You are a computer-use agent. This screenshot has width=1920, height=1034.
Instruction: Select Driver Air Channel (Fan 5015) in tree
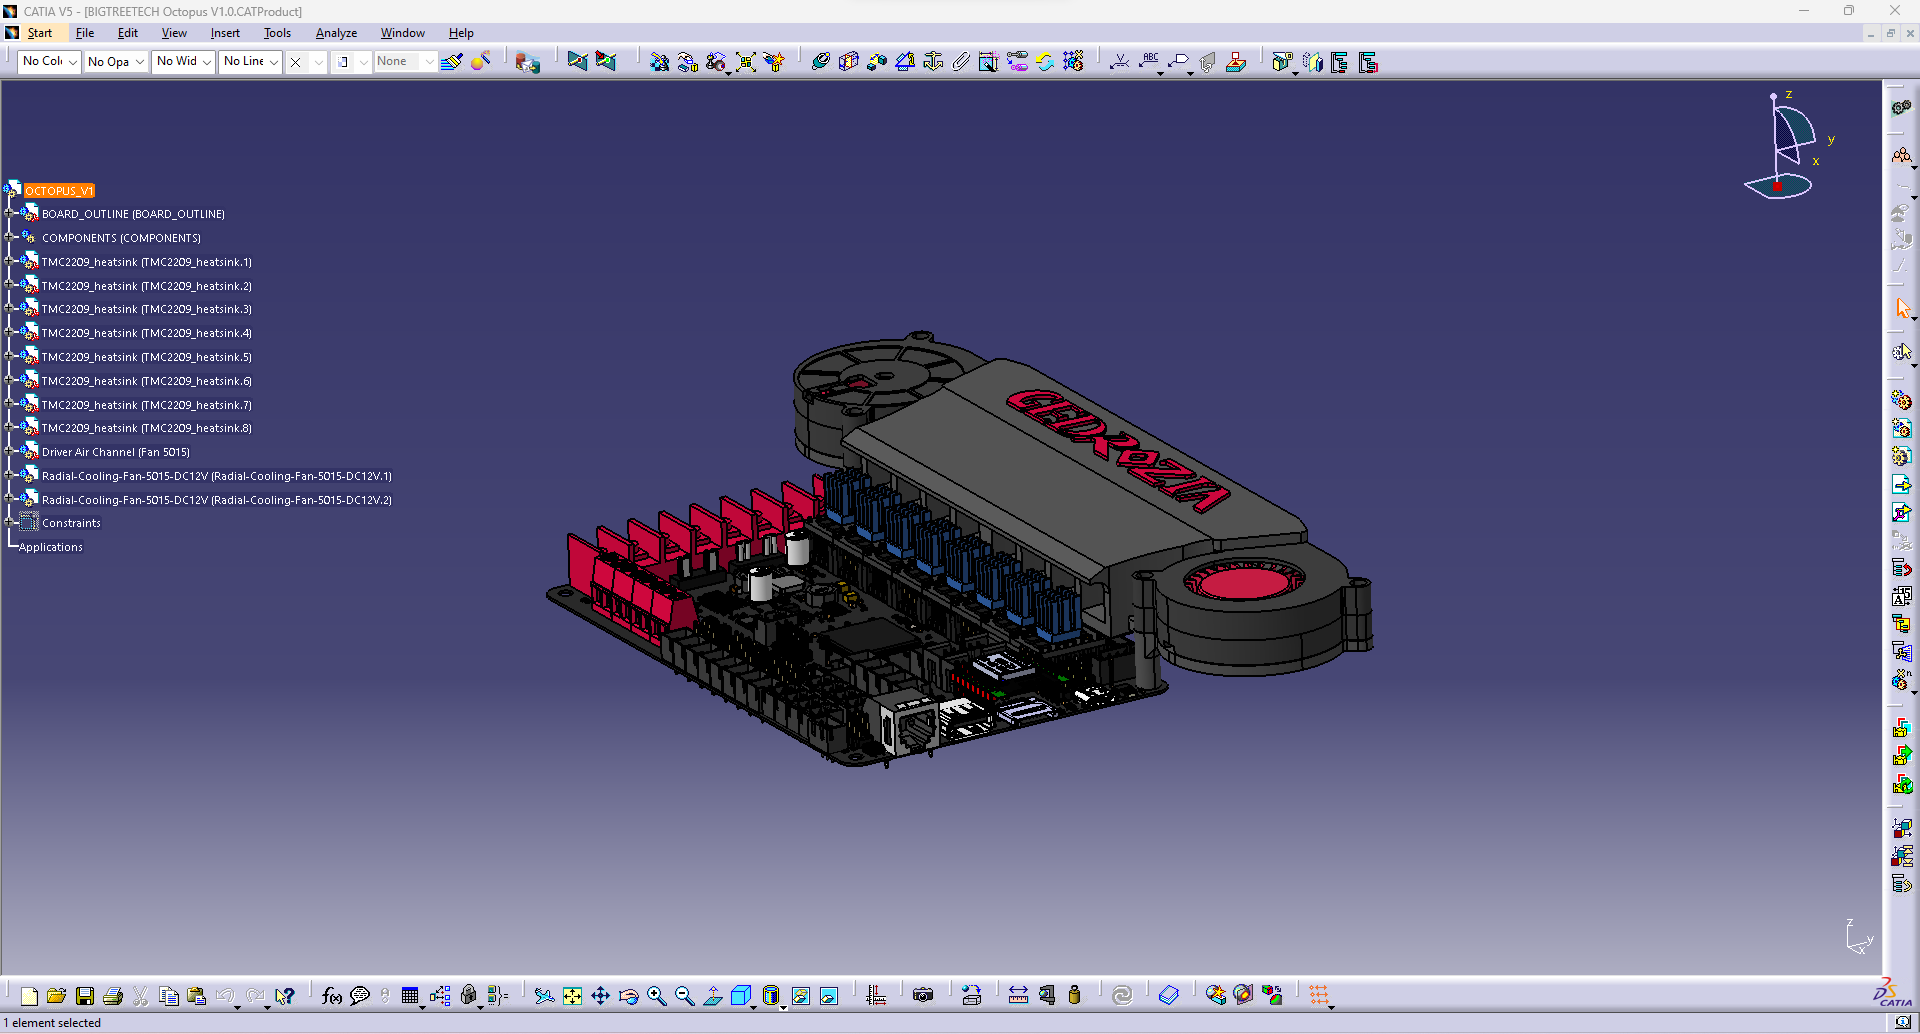point(116,452)
